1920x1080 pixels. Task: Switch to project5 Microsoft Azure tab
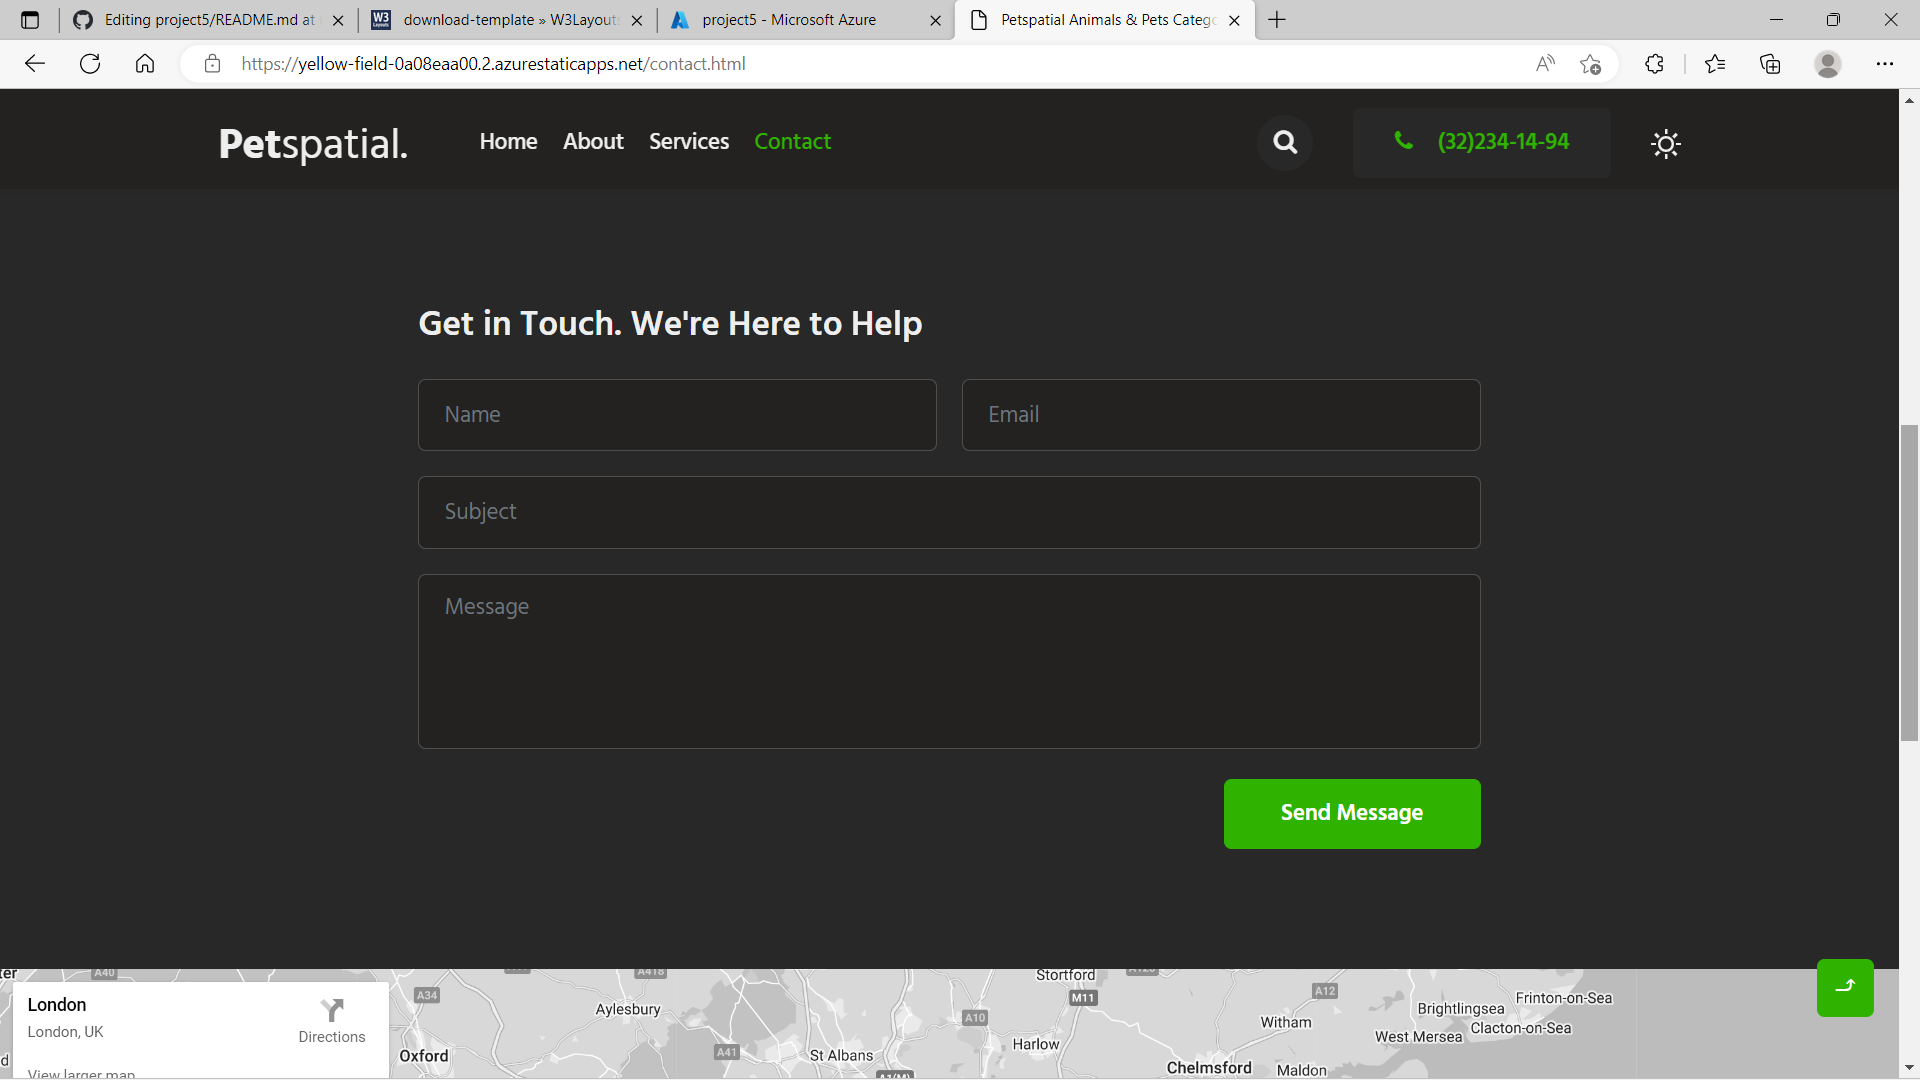click(x=789, y=20)
